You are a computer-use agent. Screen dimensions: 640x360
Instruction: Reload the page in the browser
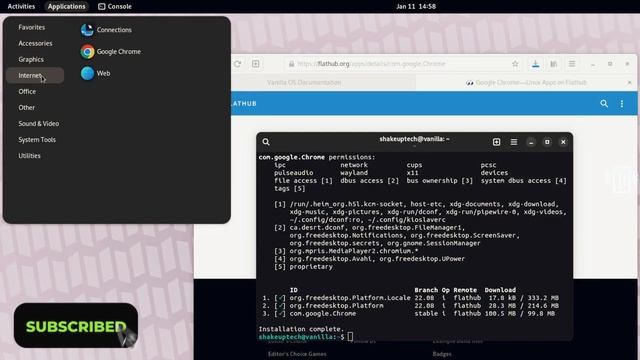pyautogui.click(x=238, y=64)
